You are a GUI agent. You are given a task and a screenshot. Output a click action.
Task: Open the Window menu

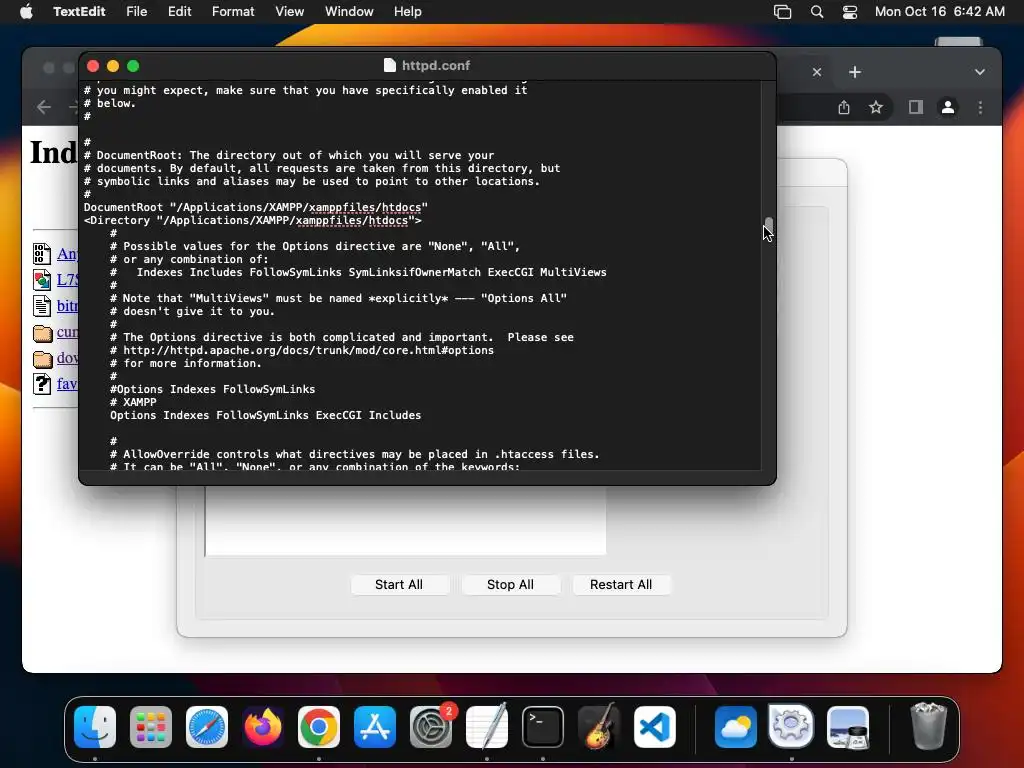tap(349, 12)
